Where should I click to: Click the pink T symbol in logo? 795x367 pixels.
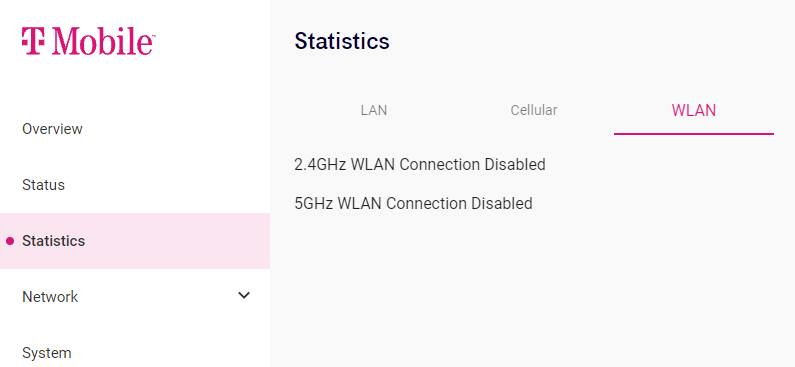pos(33,41)
